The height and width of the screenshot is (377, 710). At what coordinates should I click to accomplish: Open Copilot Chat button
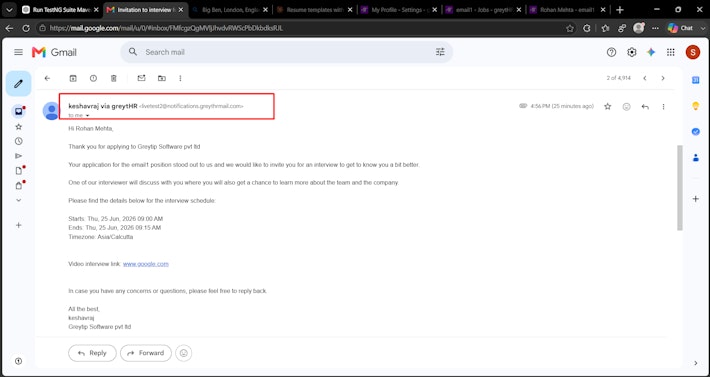point(681,28)
